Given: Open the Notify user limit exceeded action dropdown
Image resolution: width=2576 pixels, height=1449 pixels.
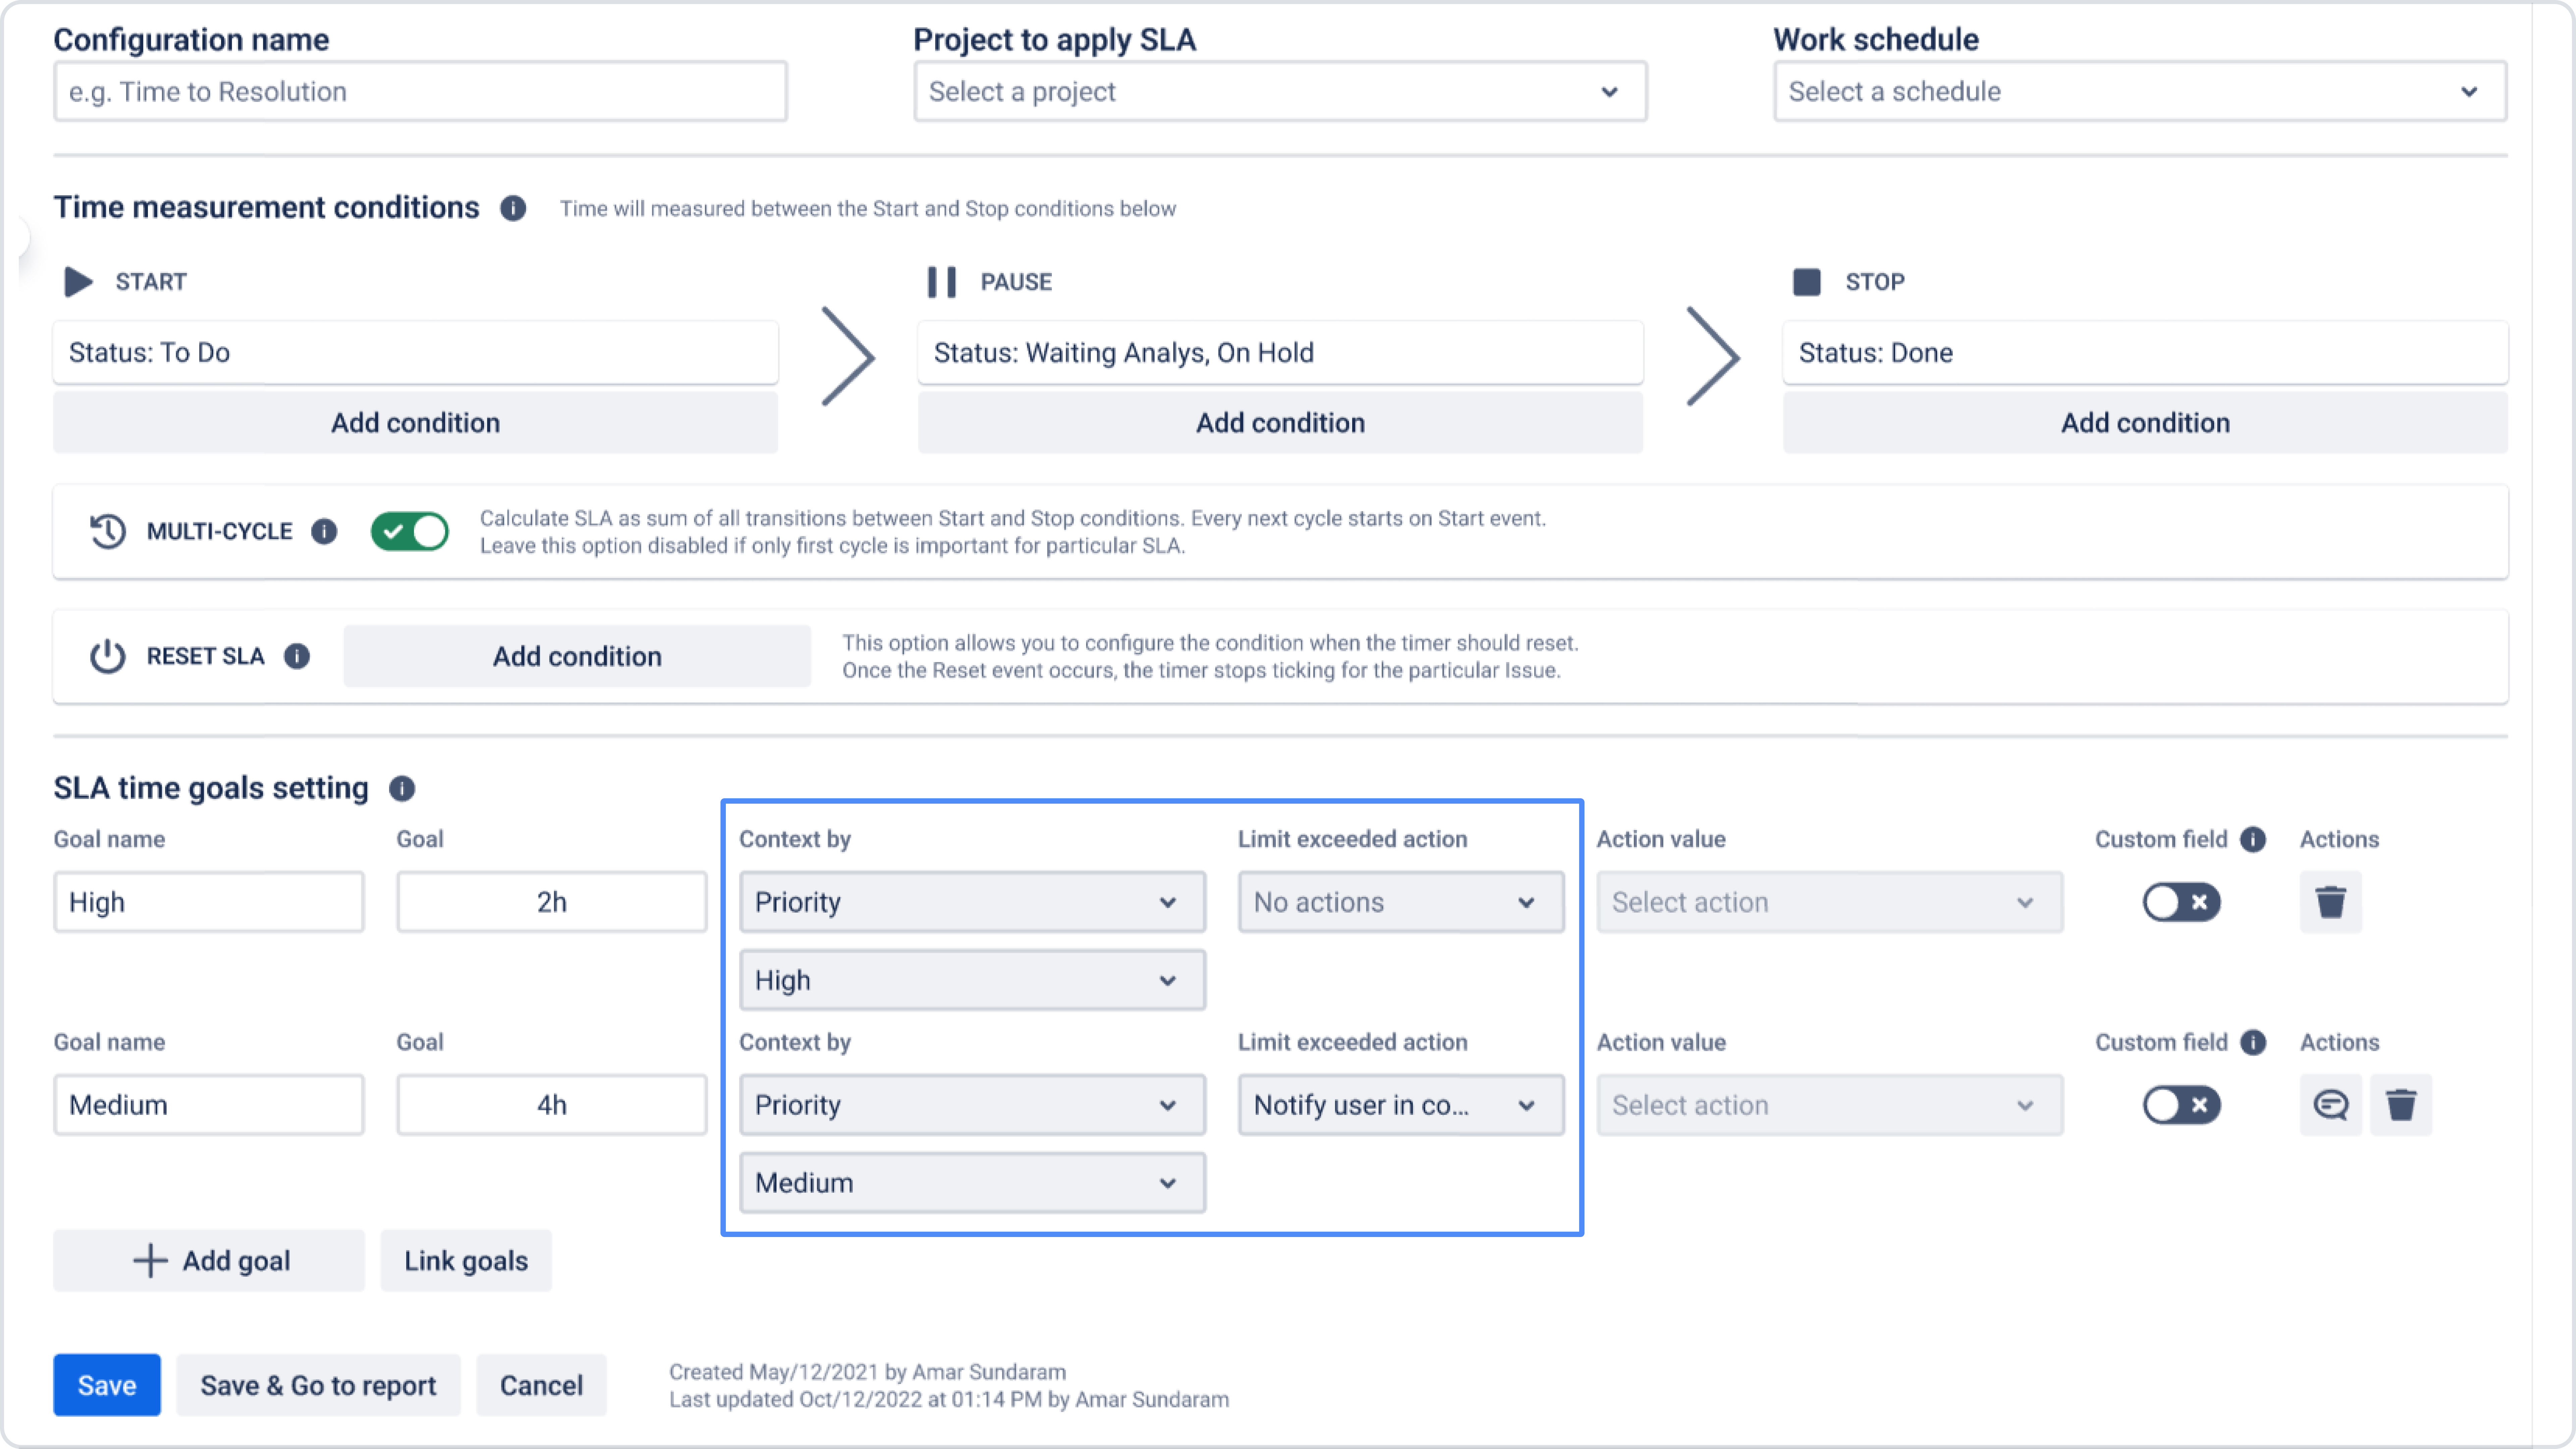Looking at the screenshot, I should pyautogui.click(x=1400, y=1105).
